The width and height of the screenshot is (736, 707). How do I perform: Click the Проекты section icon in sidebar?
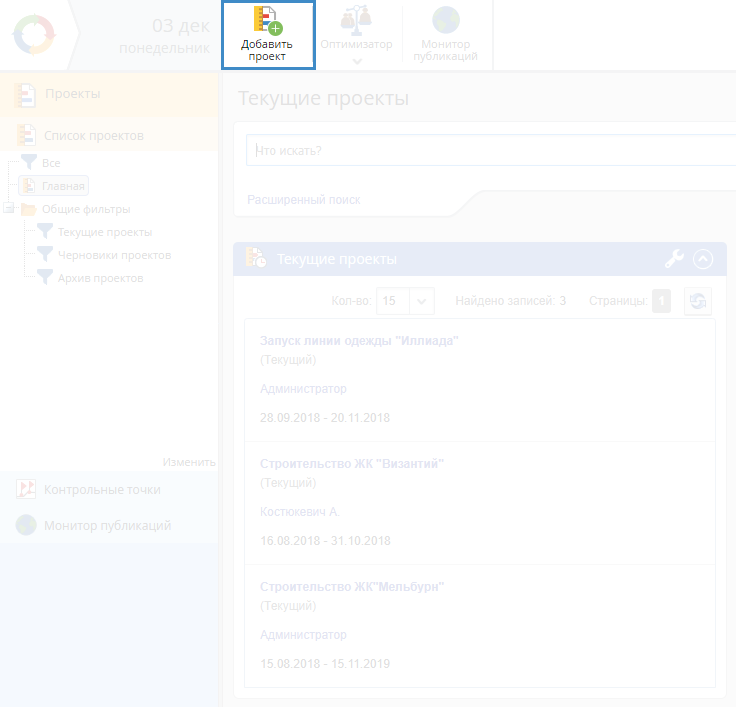(26, 94)
